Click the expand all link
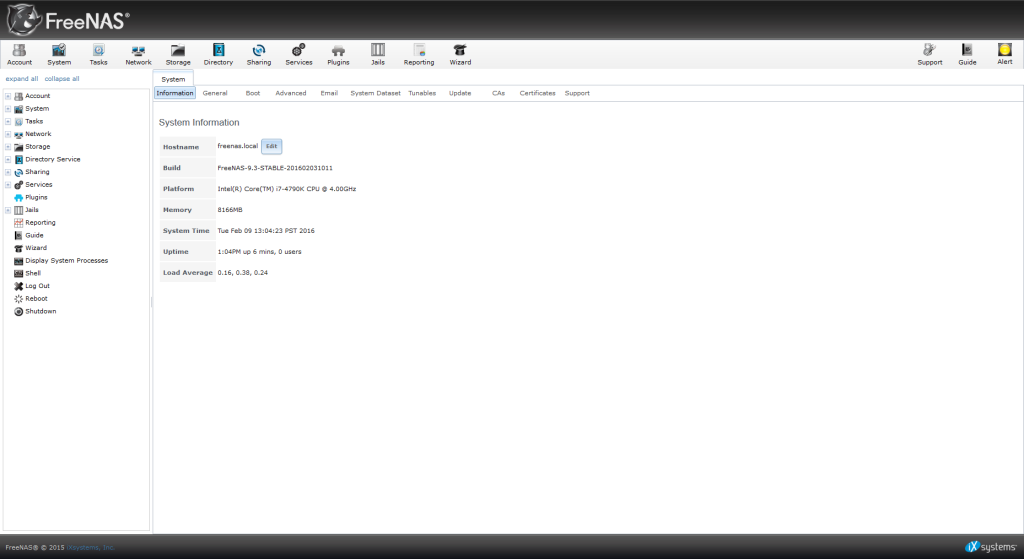The width and height of the screenshot is (1024, 559). click(x=22, y=78)
